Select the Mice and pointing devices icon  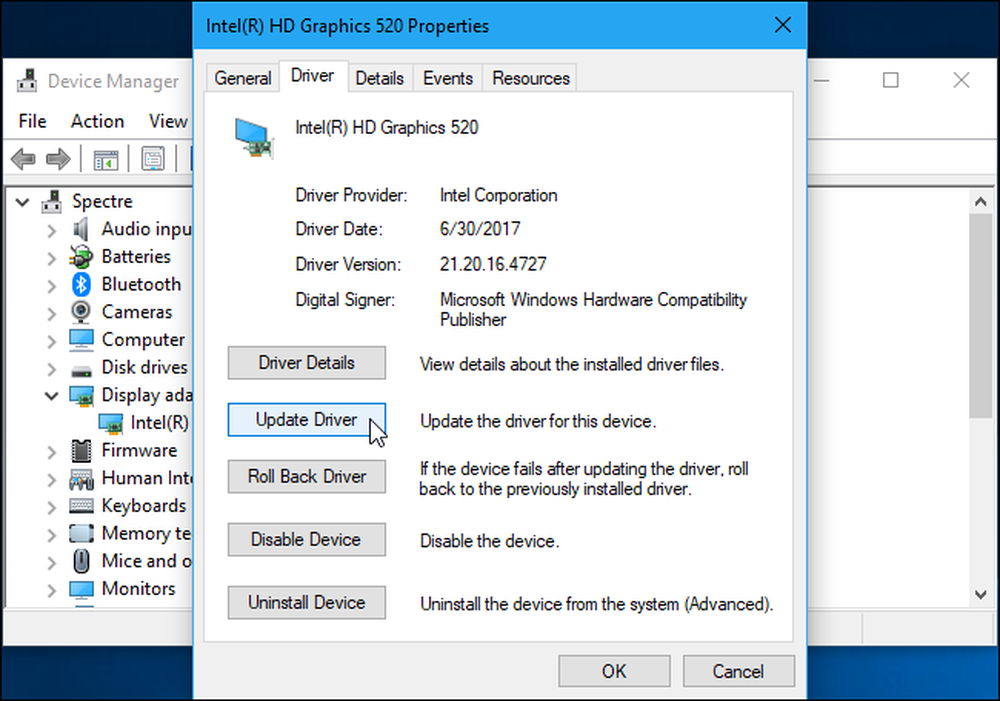click(x=81, y=561)
